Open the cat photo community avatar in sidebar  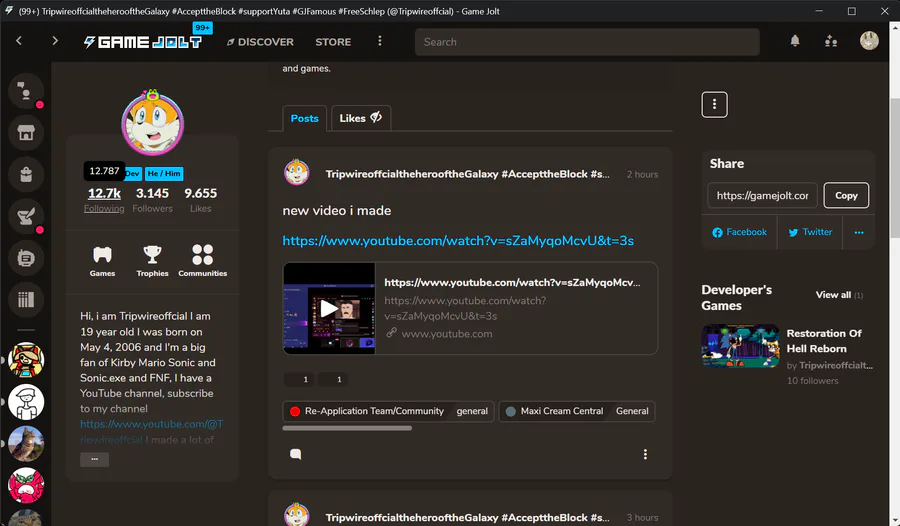tap(26, 444)
